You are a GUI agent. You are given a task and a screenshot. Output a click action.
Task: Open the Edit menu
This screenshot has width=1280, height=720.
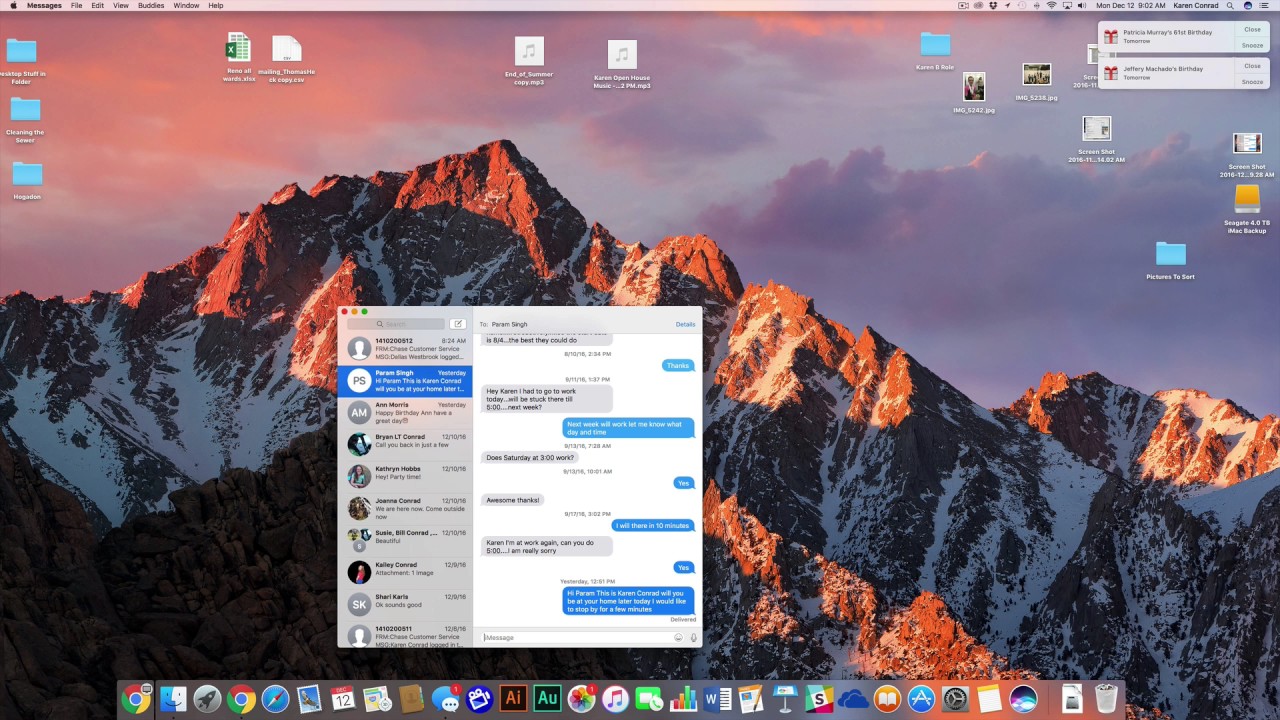click(x=97, y=5)
